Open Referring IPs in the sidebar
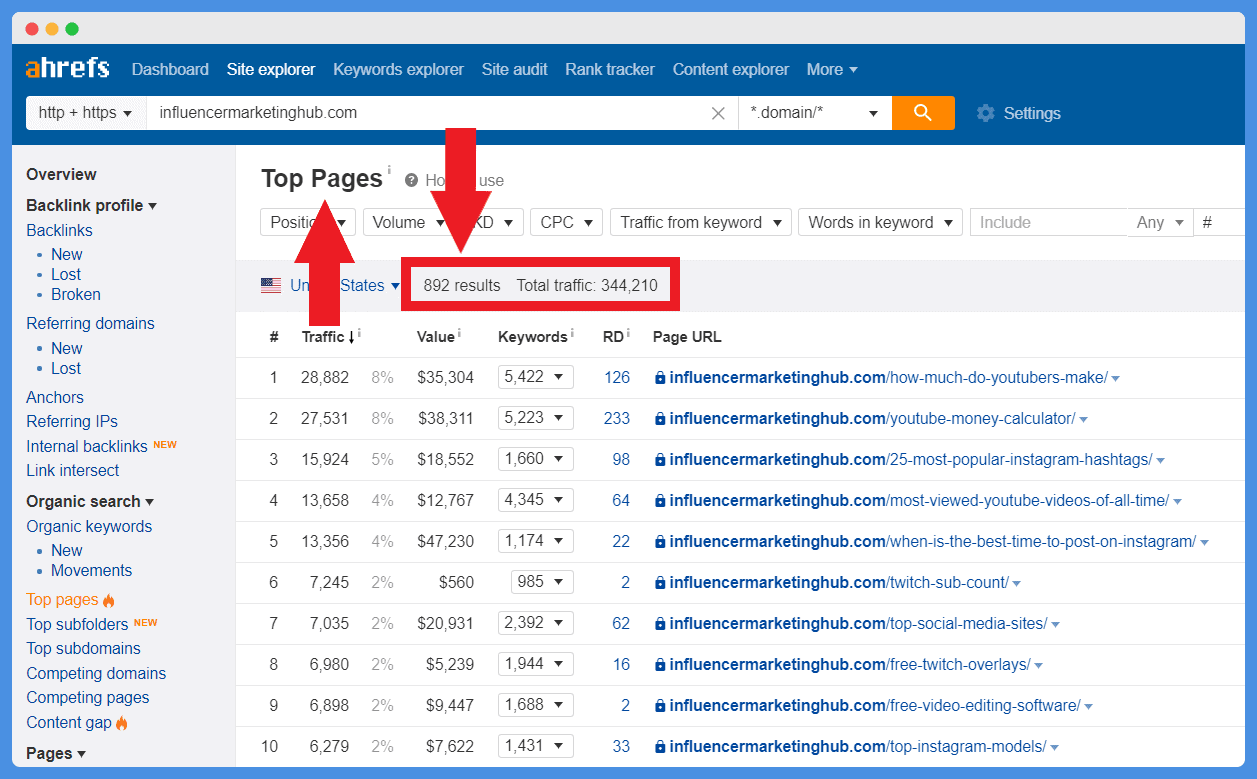This screenshot has height=779, width=1257. pos(72,421)
